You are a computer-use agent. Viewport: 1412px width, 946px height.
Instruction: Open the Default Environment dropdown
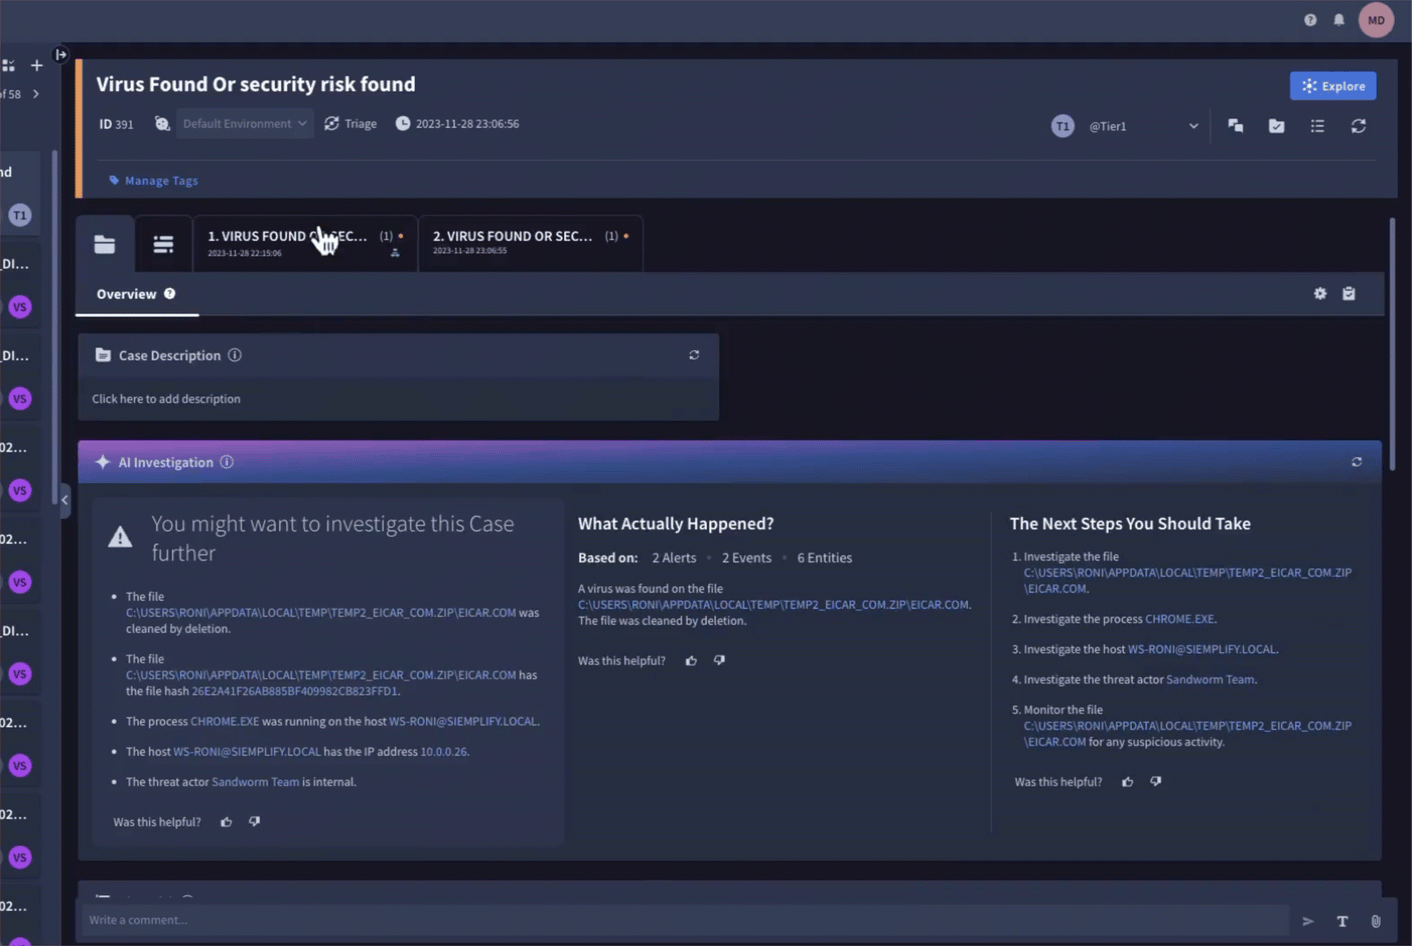click(x=244, y=124)
